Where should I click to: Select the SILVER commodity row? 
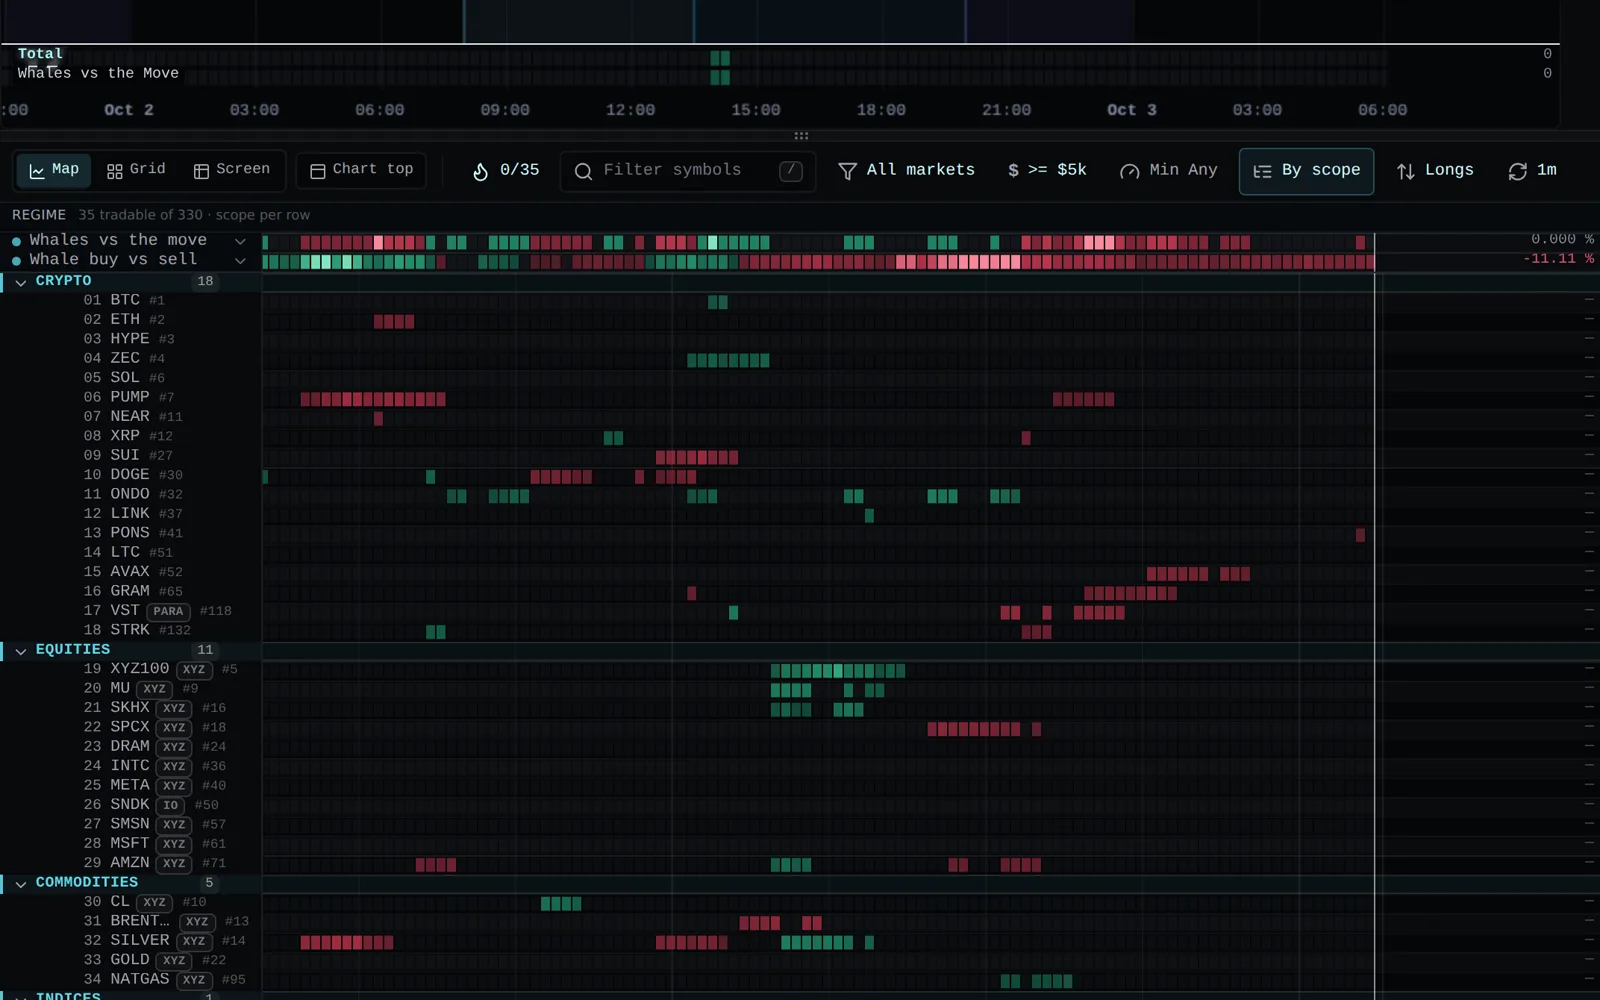point(130,941)
